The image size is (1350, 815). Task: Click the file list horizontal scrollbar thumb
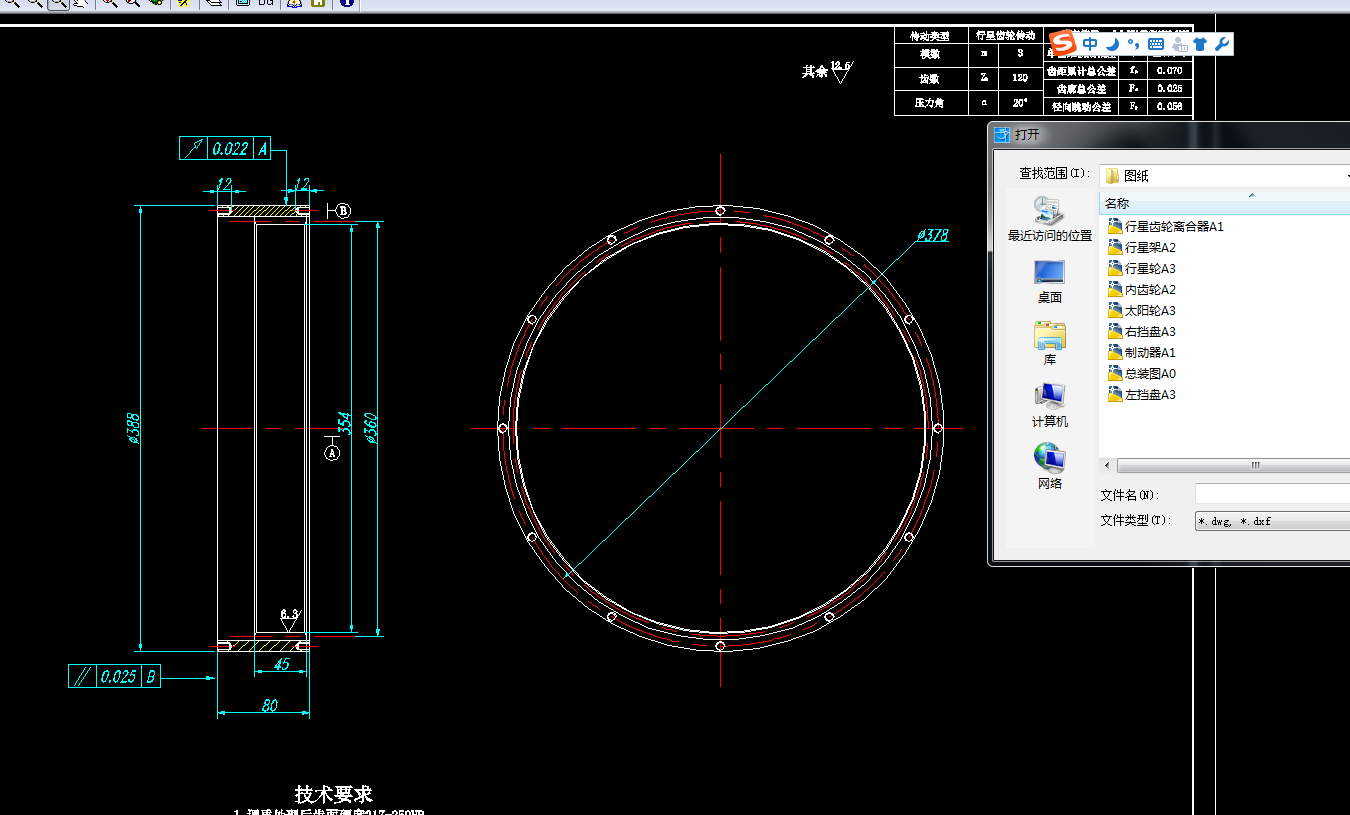[1235, 466]
